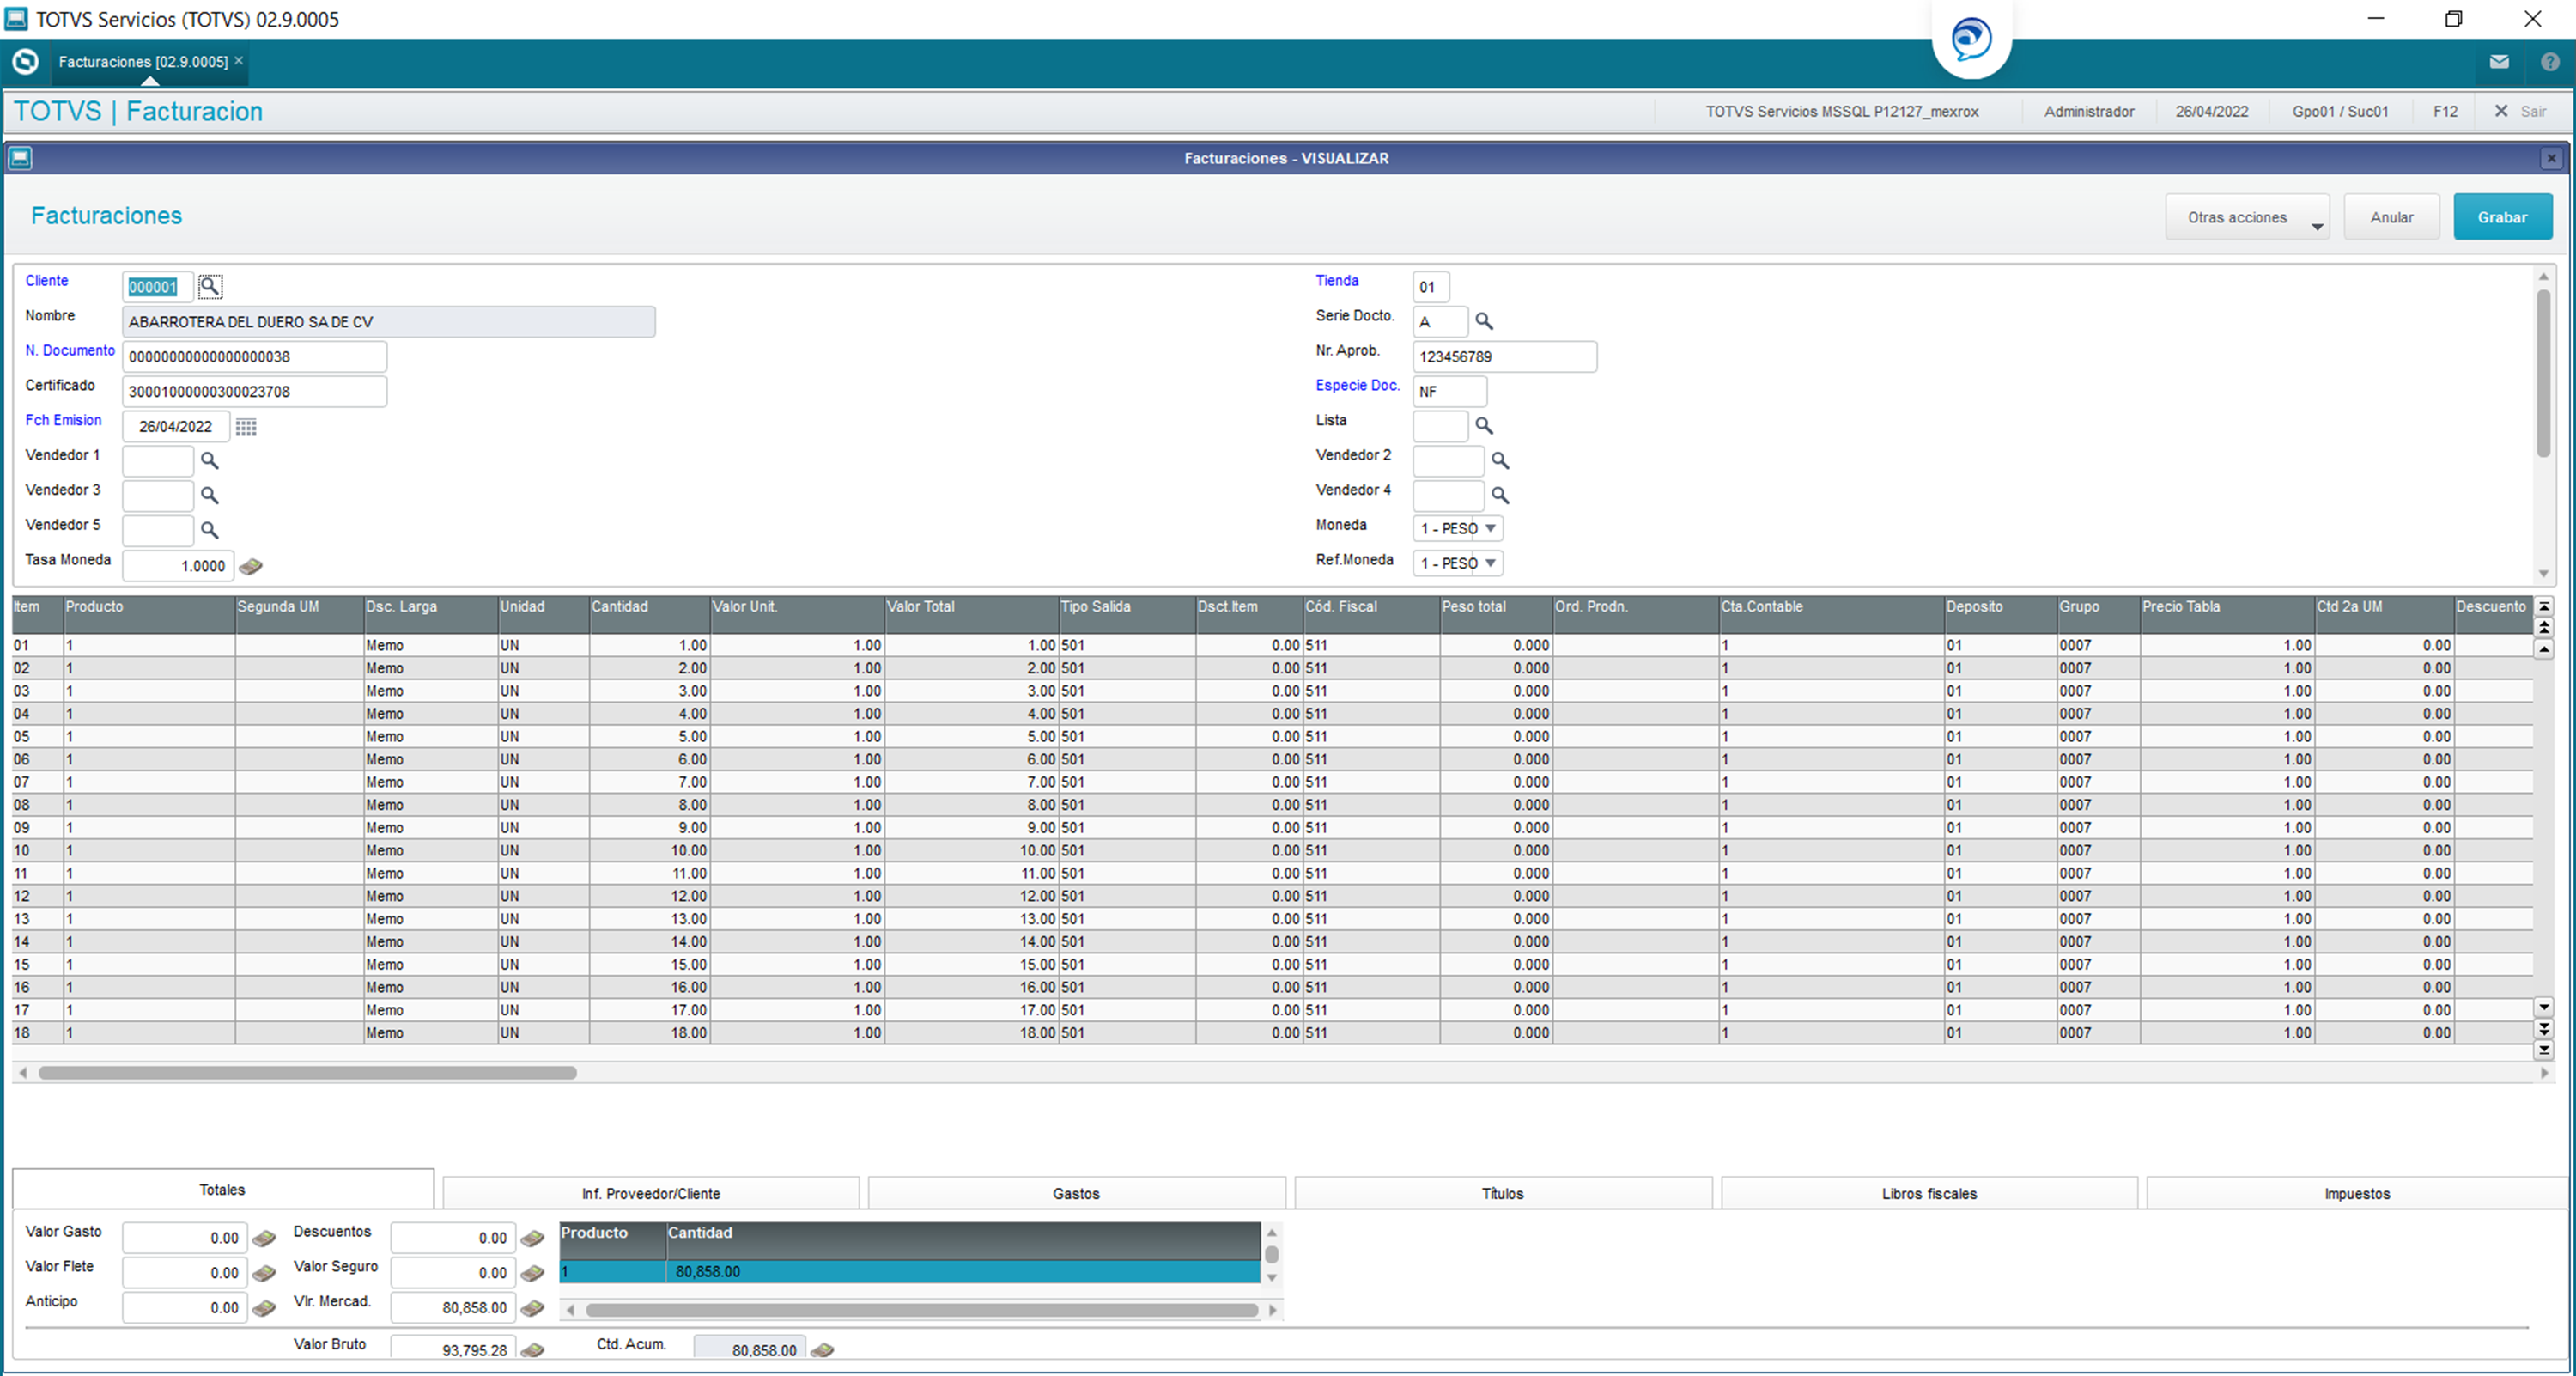Focus the Fch Emision date field
This screenshot has height=1376, width=2576.
[x=176, y=427]
